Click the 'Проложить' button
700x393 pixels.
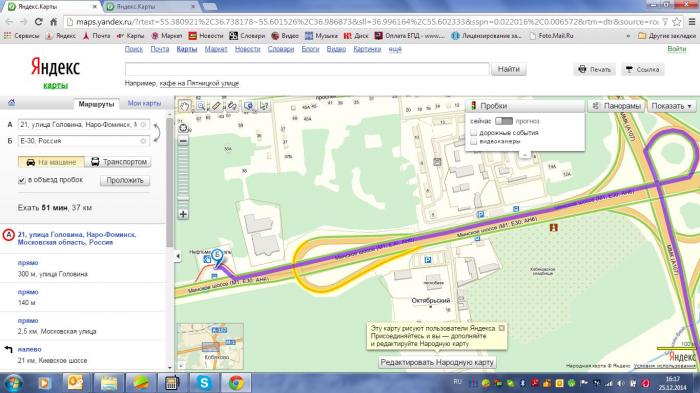125,180
